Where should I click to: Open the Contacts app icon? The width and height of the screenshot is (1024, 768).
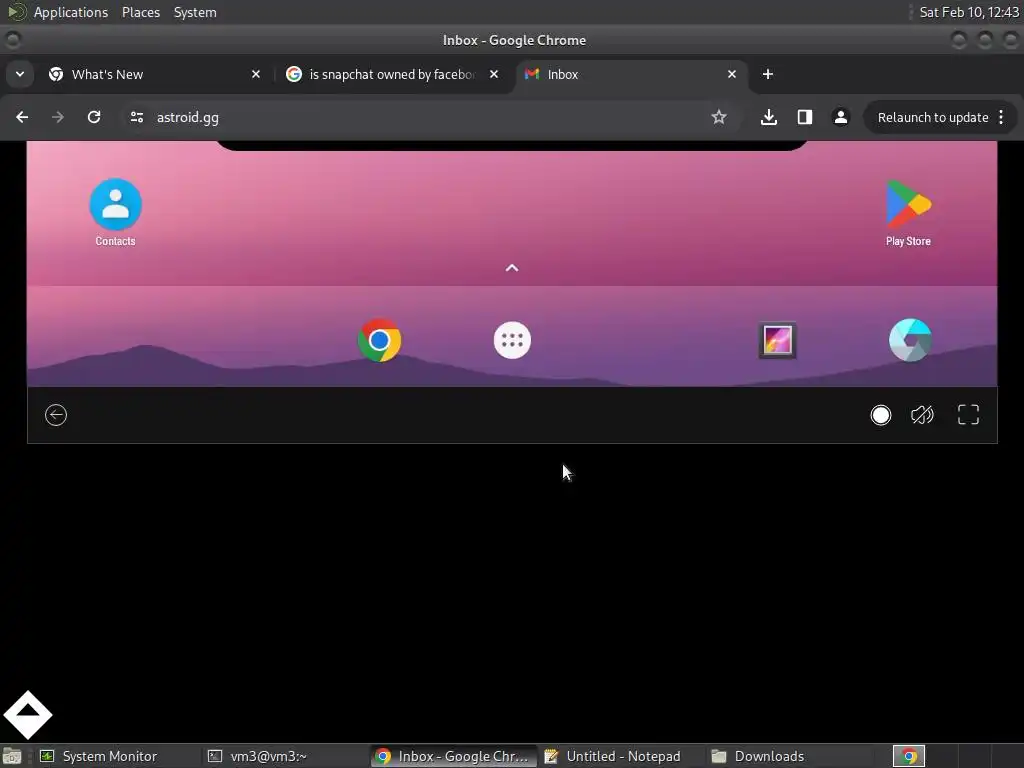[116, 212]
